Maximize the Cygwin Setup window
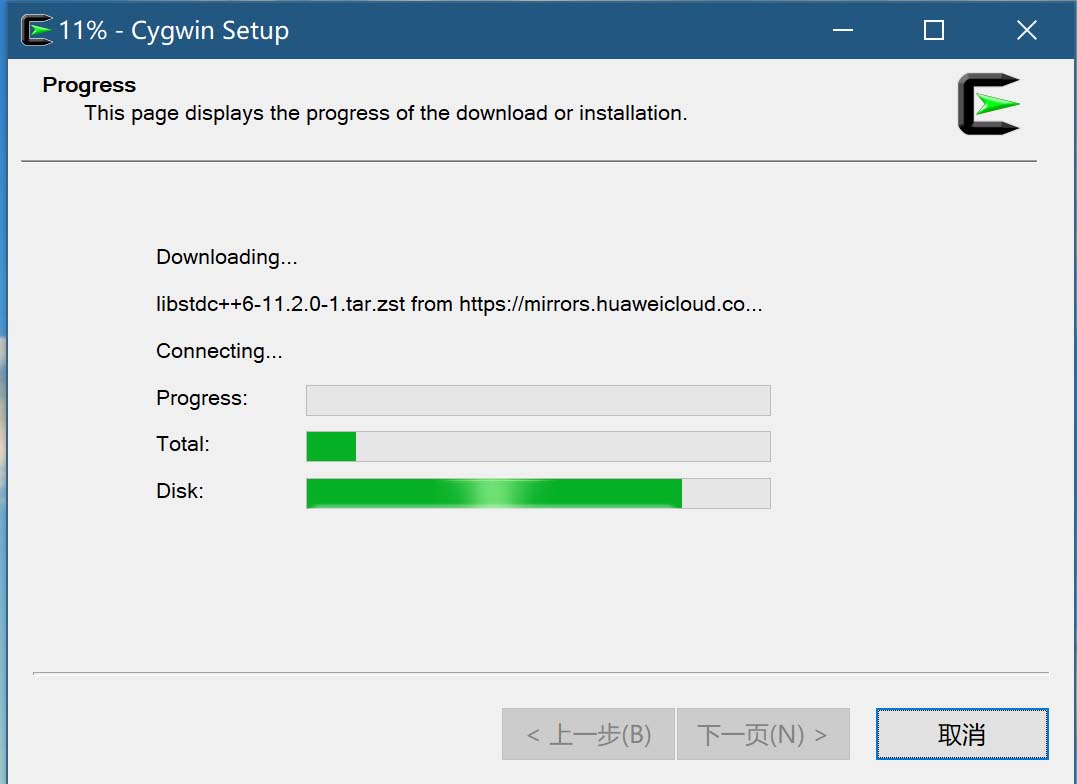Screen dimensions: 1077x784 click(x=933, y=30)
